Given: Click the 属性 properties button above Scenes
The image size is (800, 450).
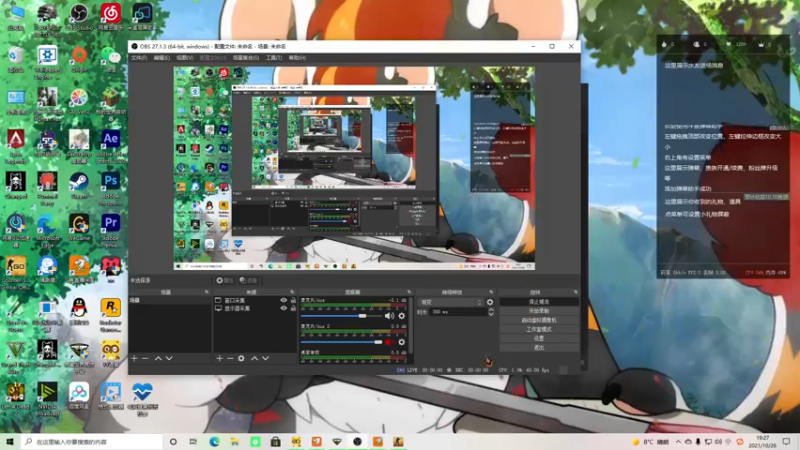Looking at the screenshot, I should click(x=224, y=281).
